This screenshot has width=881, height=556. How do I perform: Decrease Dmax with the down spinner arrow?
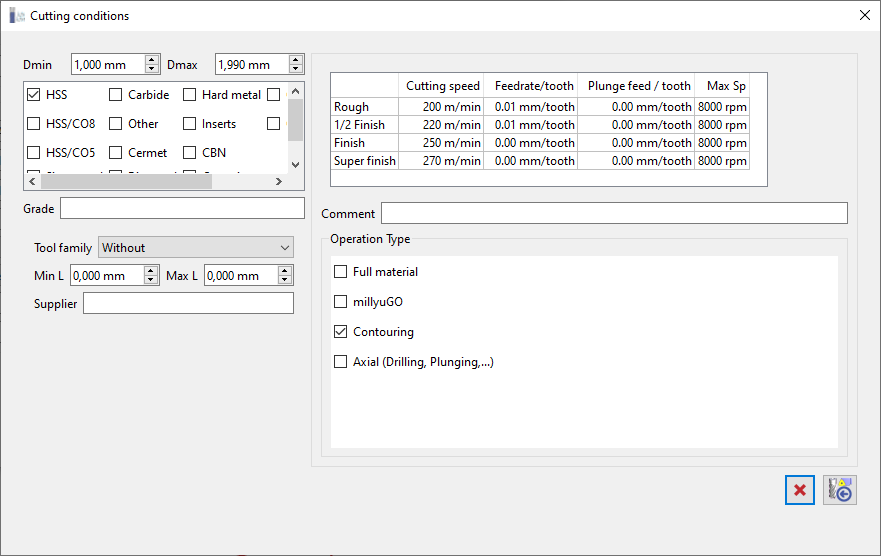point(296,70)
